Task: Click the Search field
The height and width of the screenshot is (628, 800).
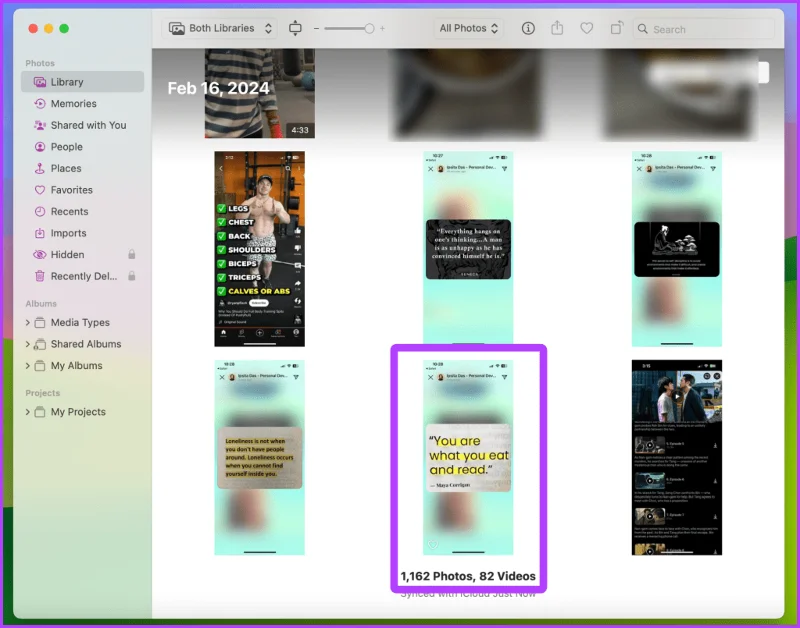Action: click(x=704, y=29)
